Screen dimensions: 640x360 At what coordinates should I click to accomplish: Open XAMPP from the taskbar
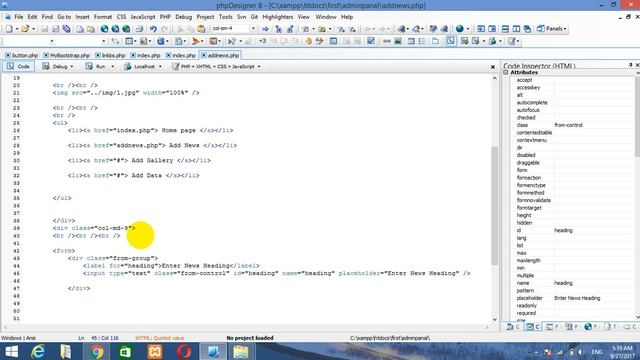[154, 351]
